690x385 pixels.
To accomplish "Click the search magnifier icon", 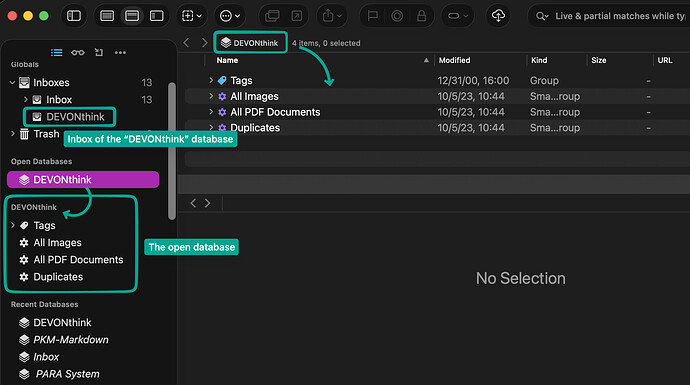I will [542, 16].
